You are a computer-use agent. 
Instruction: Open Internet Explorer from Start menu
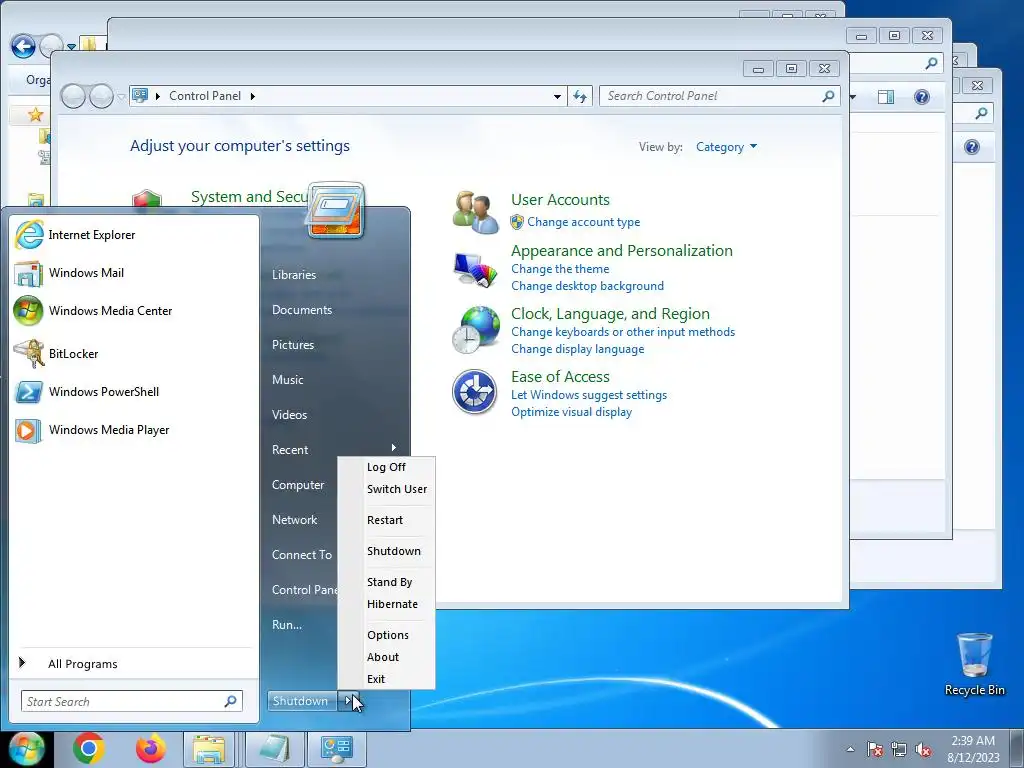pos(74,234)
